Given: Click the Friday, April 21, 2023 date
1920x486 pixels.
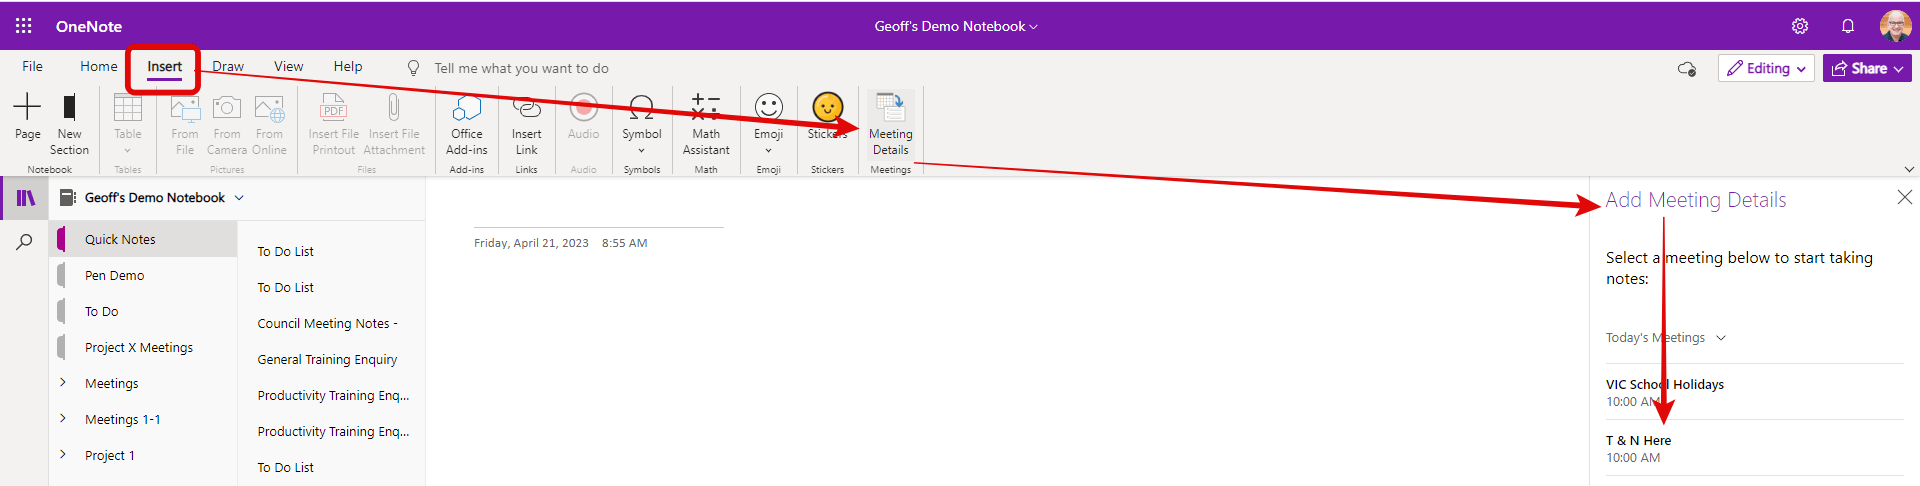Looking at the screenshot, I should point(531,243).
